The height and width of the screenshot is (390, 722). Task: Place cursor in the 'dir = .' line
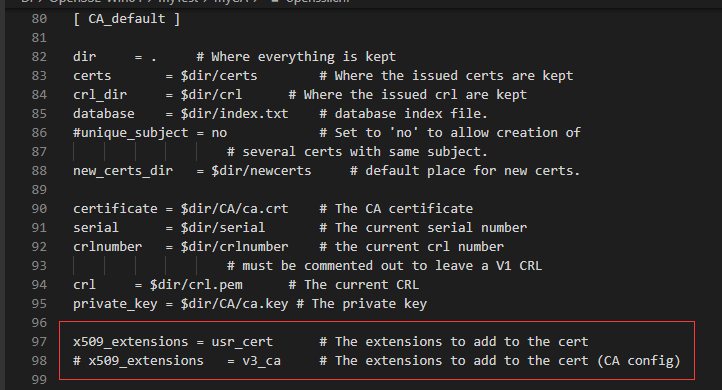pos(115,57)
